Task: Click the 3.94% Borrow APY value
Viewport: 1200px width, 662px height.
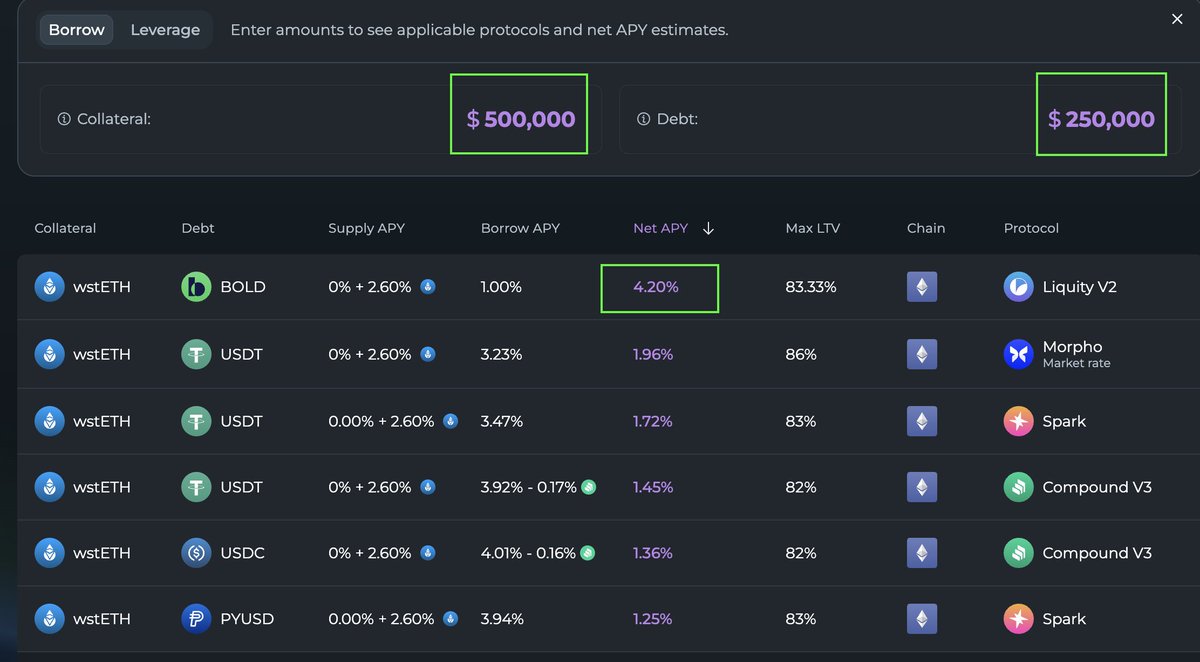Action: point(502,619)
